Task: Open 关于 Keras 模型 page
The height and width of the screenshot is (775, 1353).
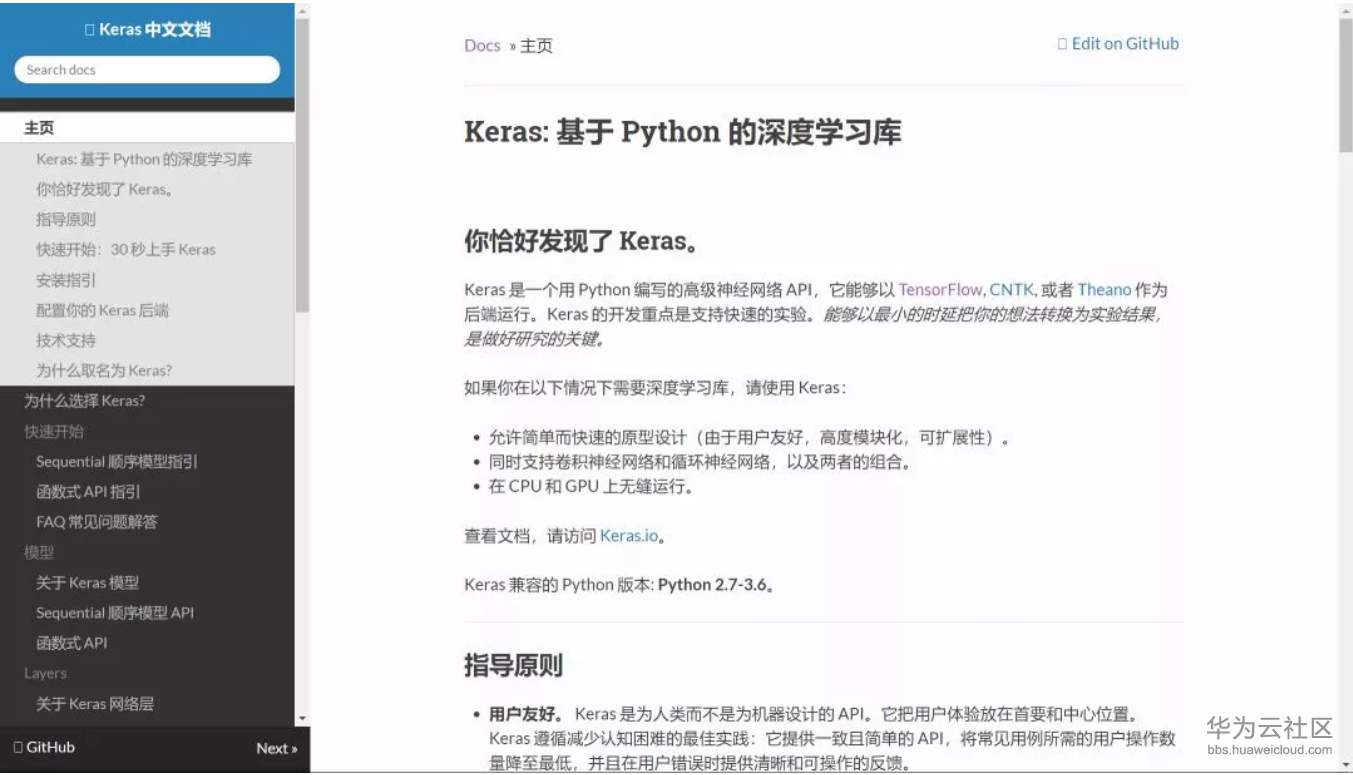Action: (87, 582)
